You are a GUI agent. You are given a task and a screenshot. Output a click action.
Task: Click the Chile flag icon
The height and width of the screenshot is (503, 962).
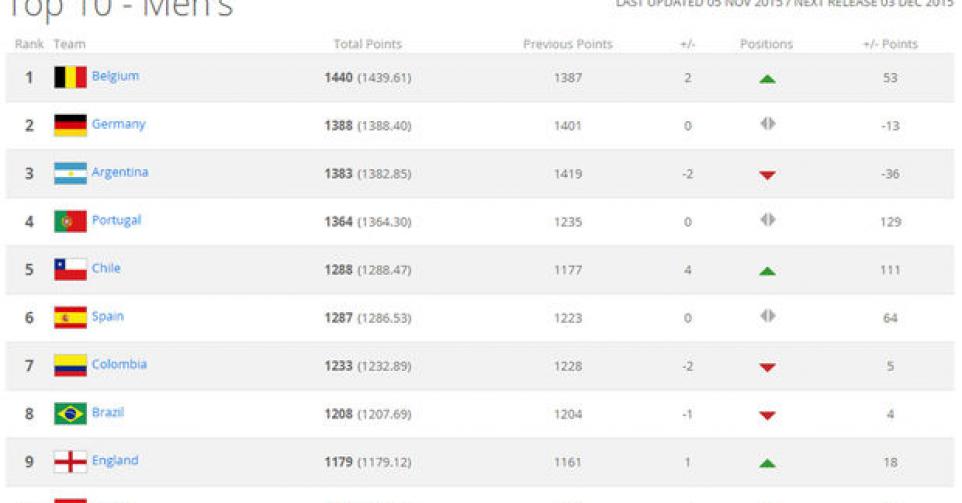70,269
